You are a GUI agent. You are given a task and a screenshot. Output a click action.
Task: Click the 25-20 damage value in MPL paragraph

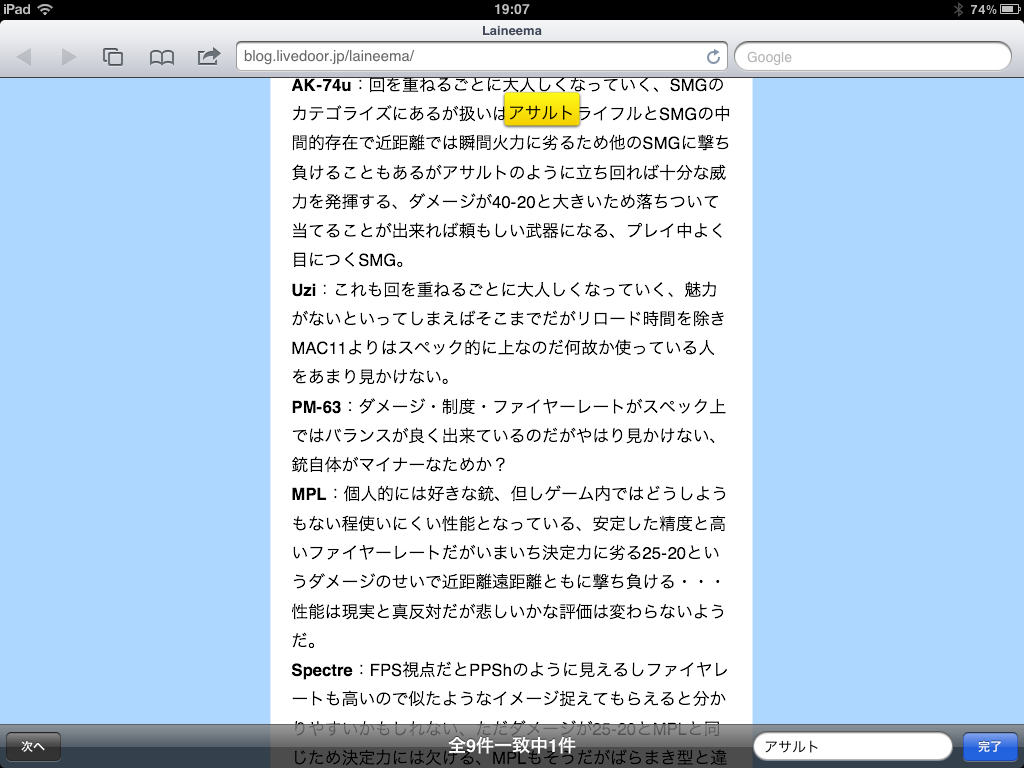(664, 554)
